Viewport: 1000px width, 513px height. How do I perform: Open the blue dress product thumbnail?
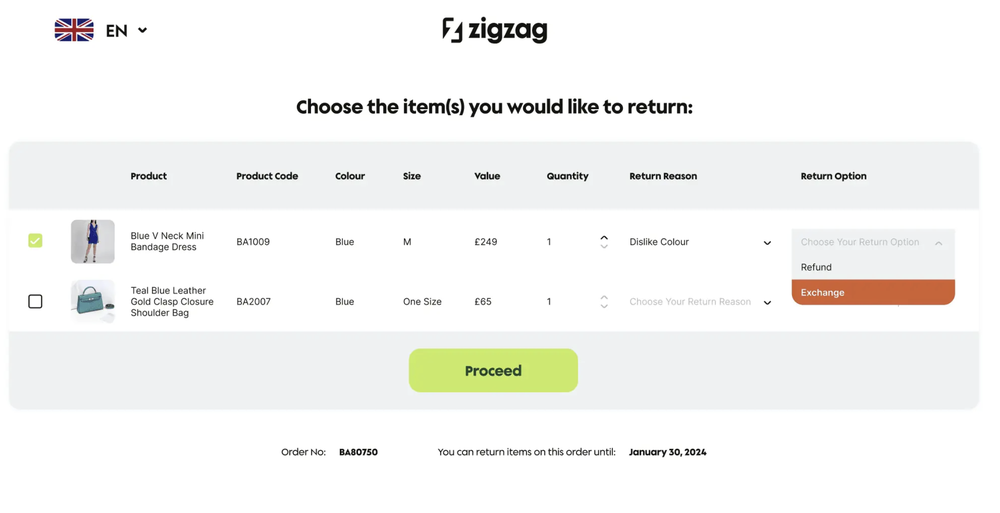click(x=92, y=241)
